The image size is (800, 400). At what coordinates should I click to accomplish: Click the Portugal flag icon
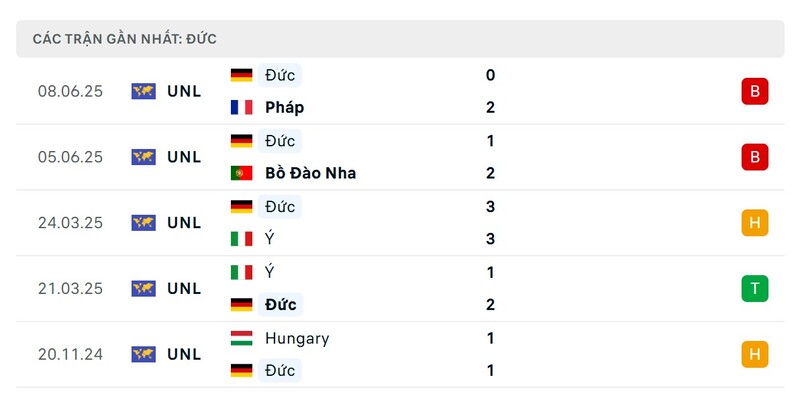pyautogui.click(x=241, y=173)
